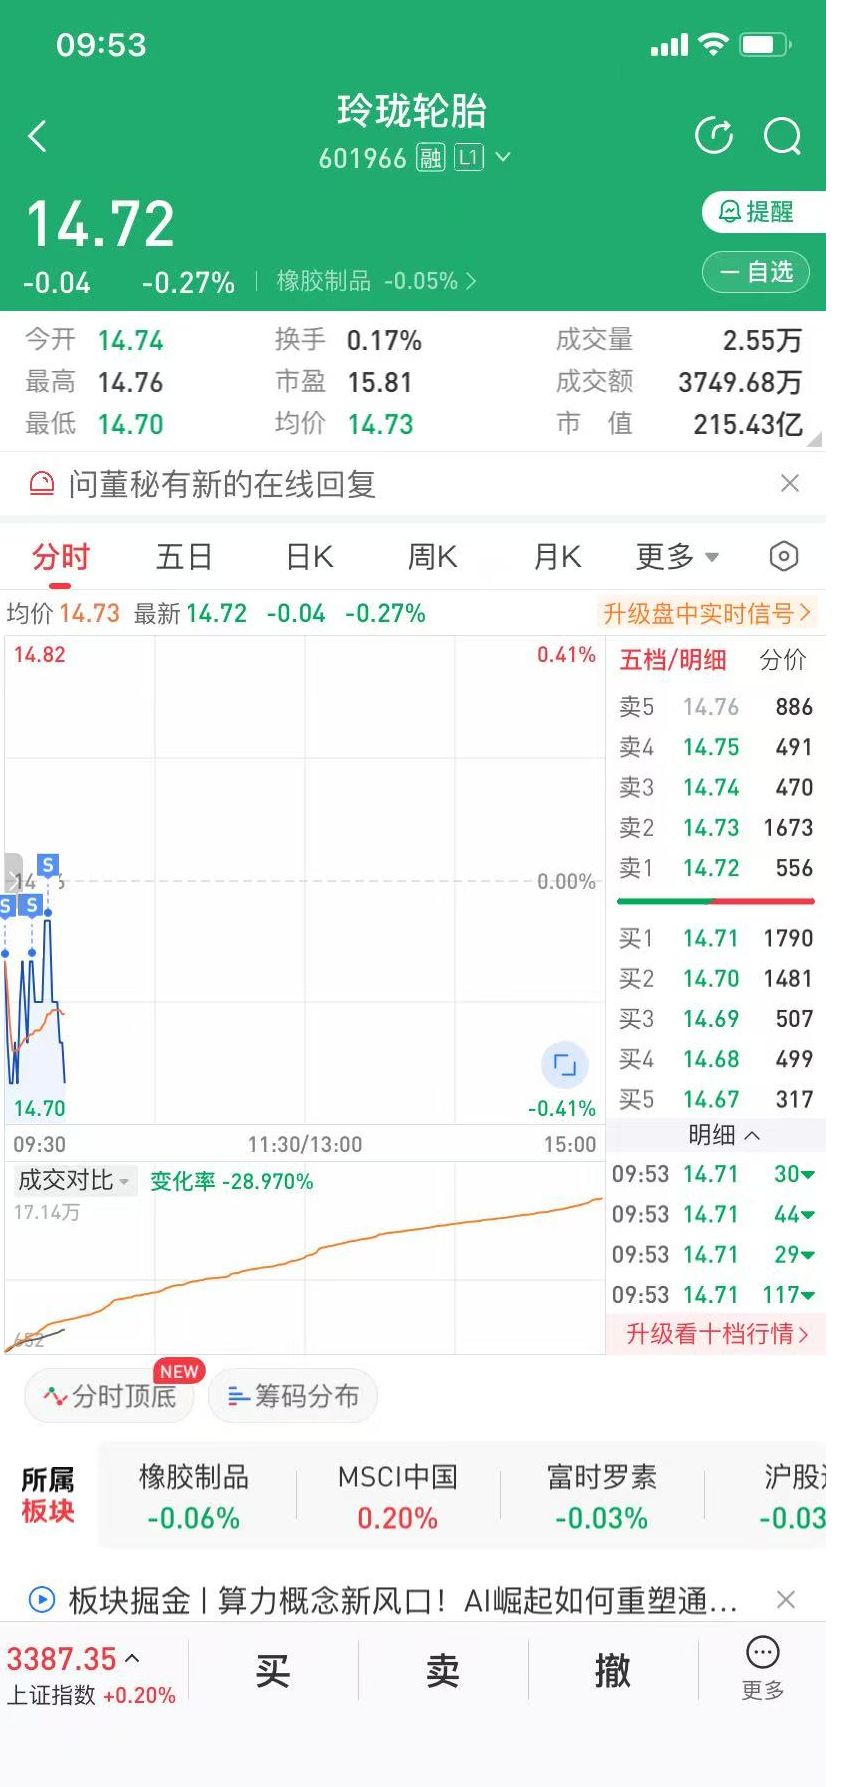841x1787 pixels.
Task: Open the 筹码分布 chip distribution
Action: tap(293, 1396)
